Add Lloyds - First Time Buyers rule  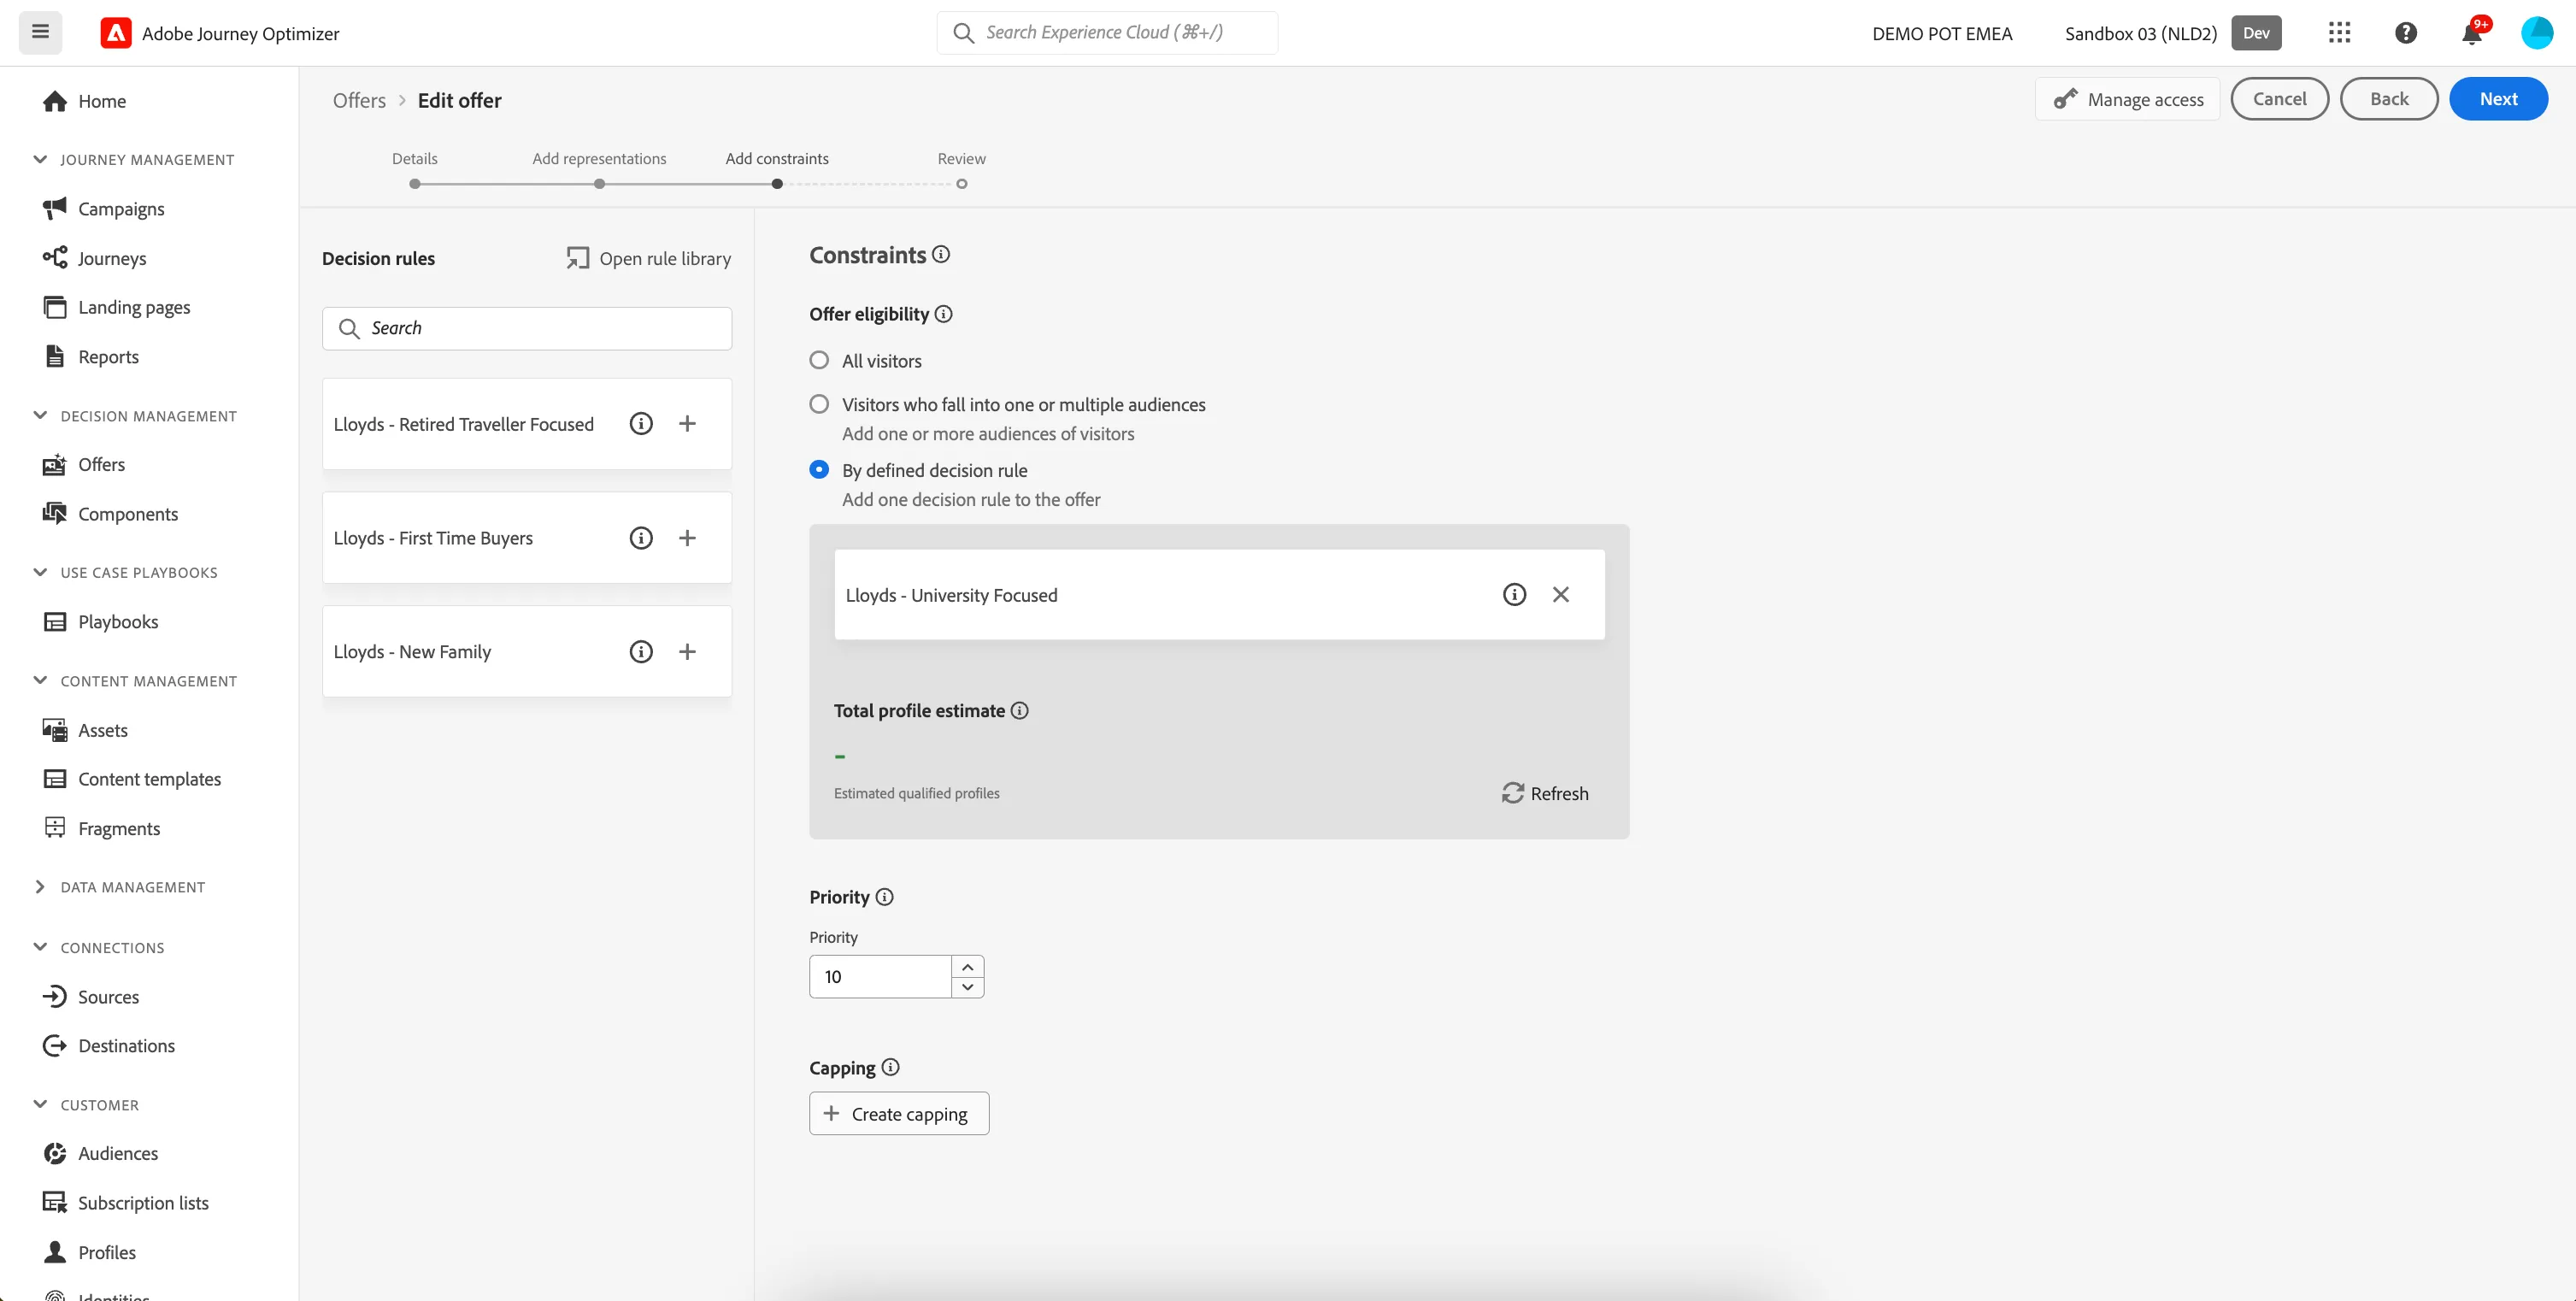tap(687, 538)
